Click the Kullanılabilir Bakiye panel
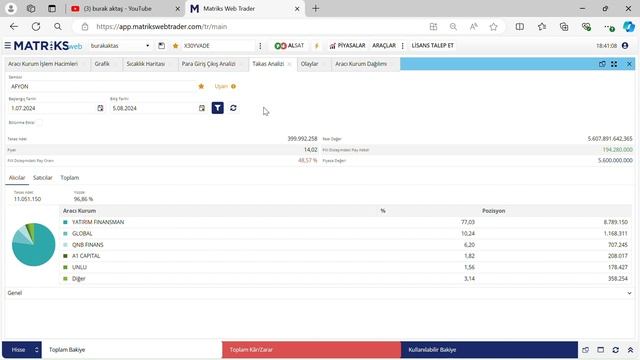The image size is (640, 360). [x=489, y=350]
